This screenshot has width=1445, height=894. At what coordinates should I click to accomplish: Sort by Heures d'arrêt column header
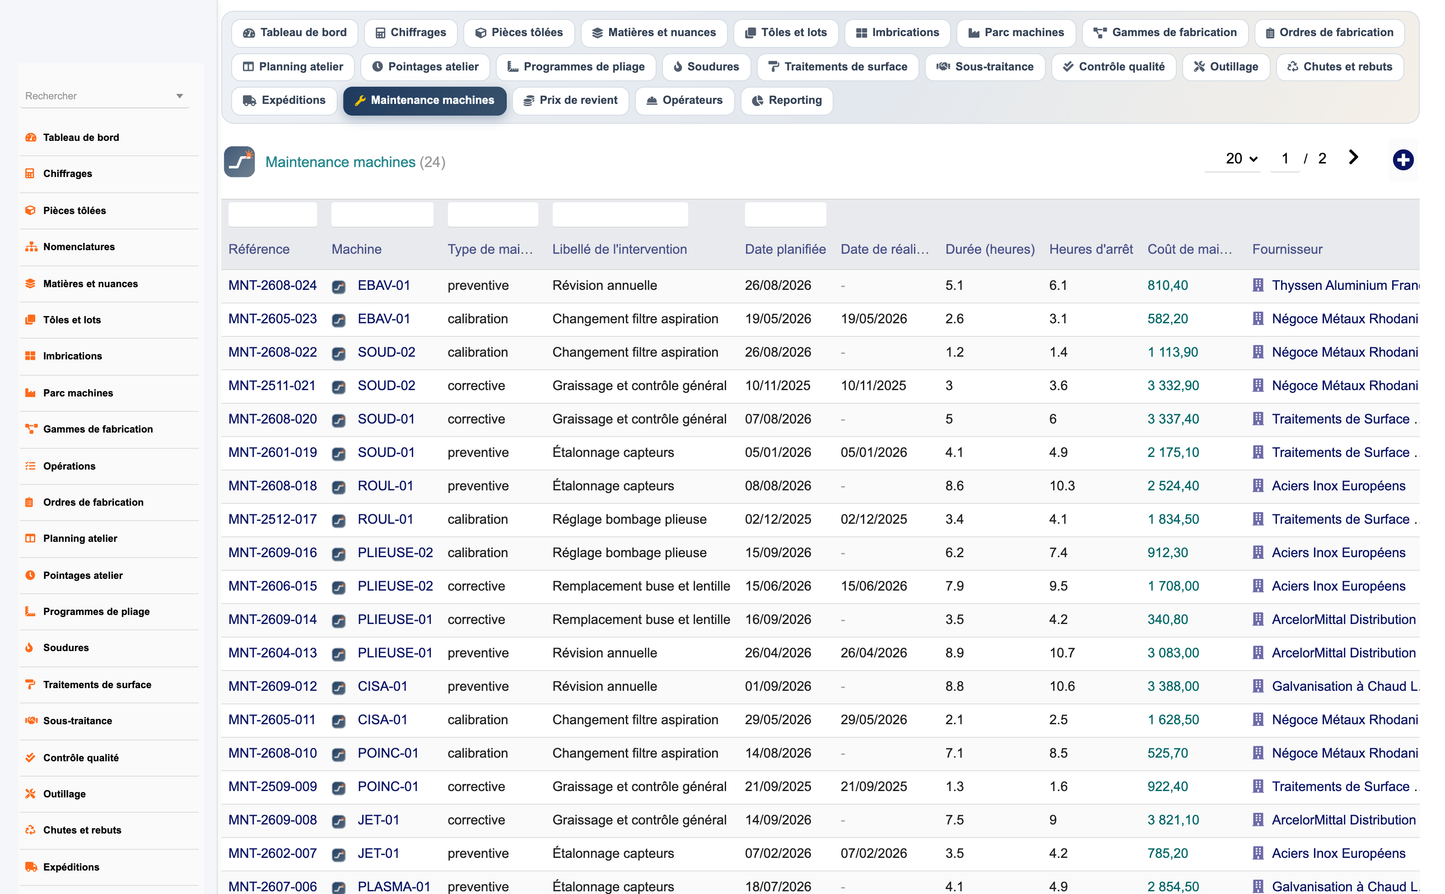(1091, 249)
